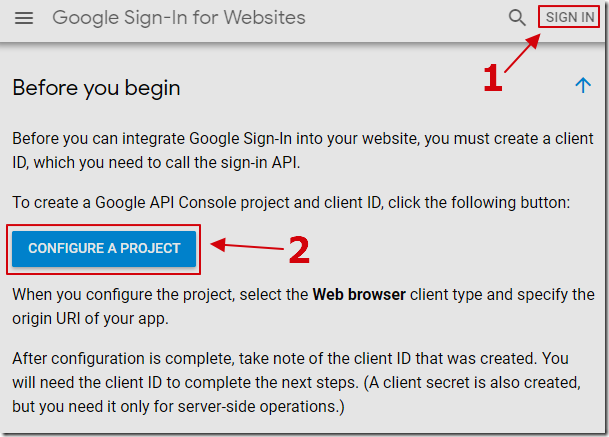Click the blue up arrow icon
This screenshot has width=609, height=437.
(x=583, y=85)
